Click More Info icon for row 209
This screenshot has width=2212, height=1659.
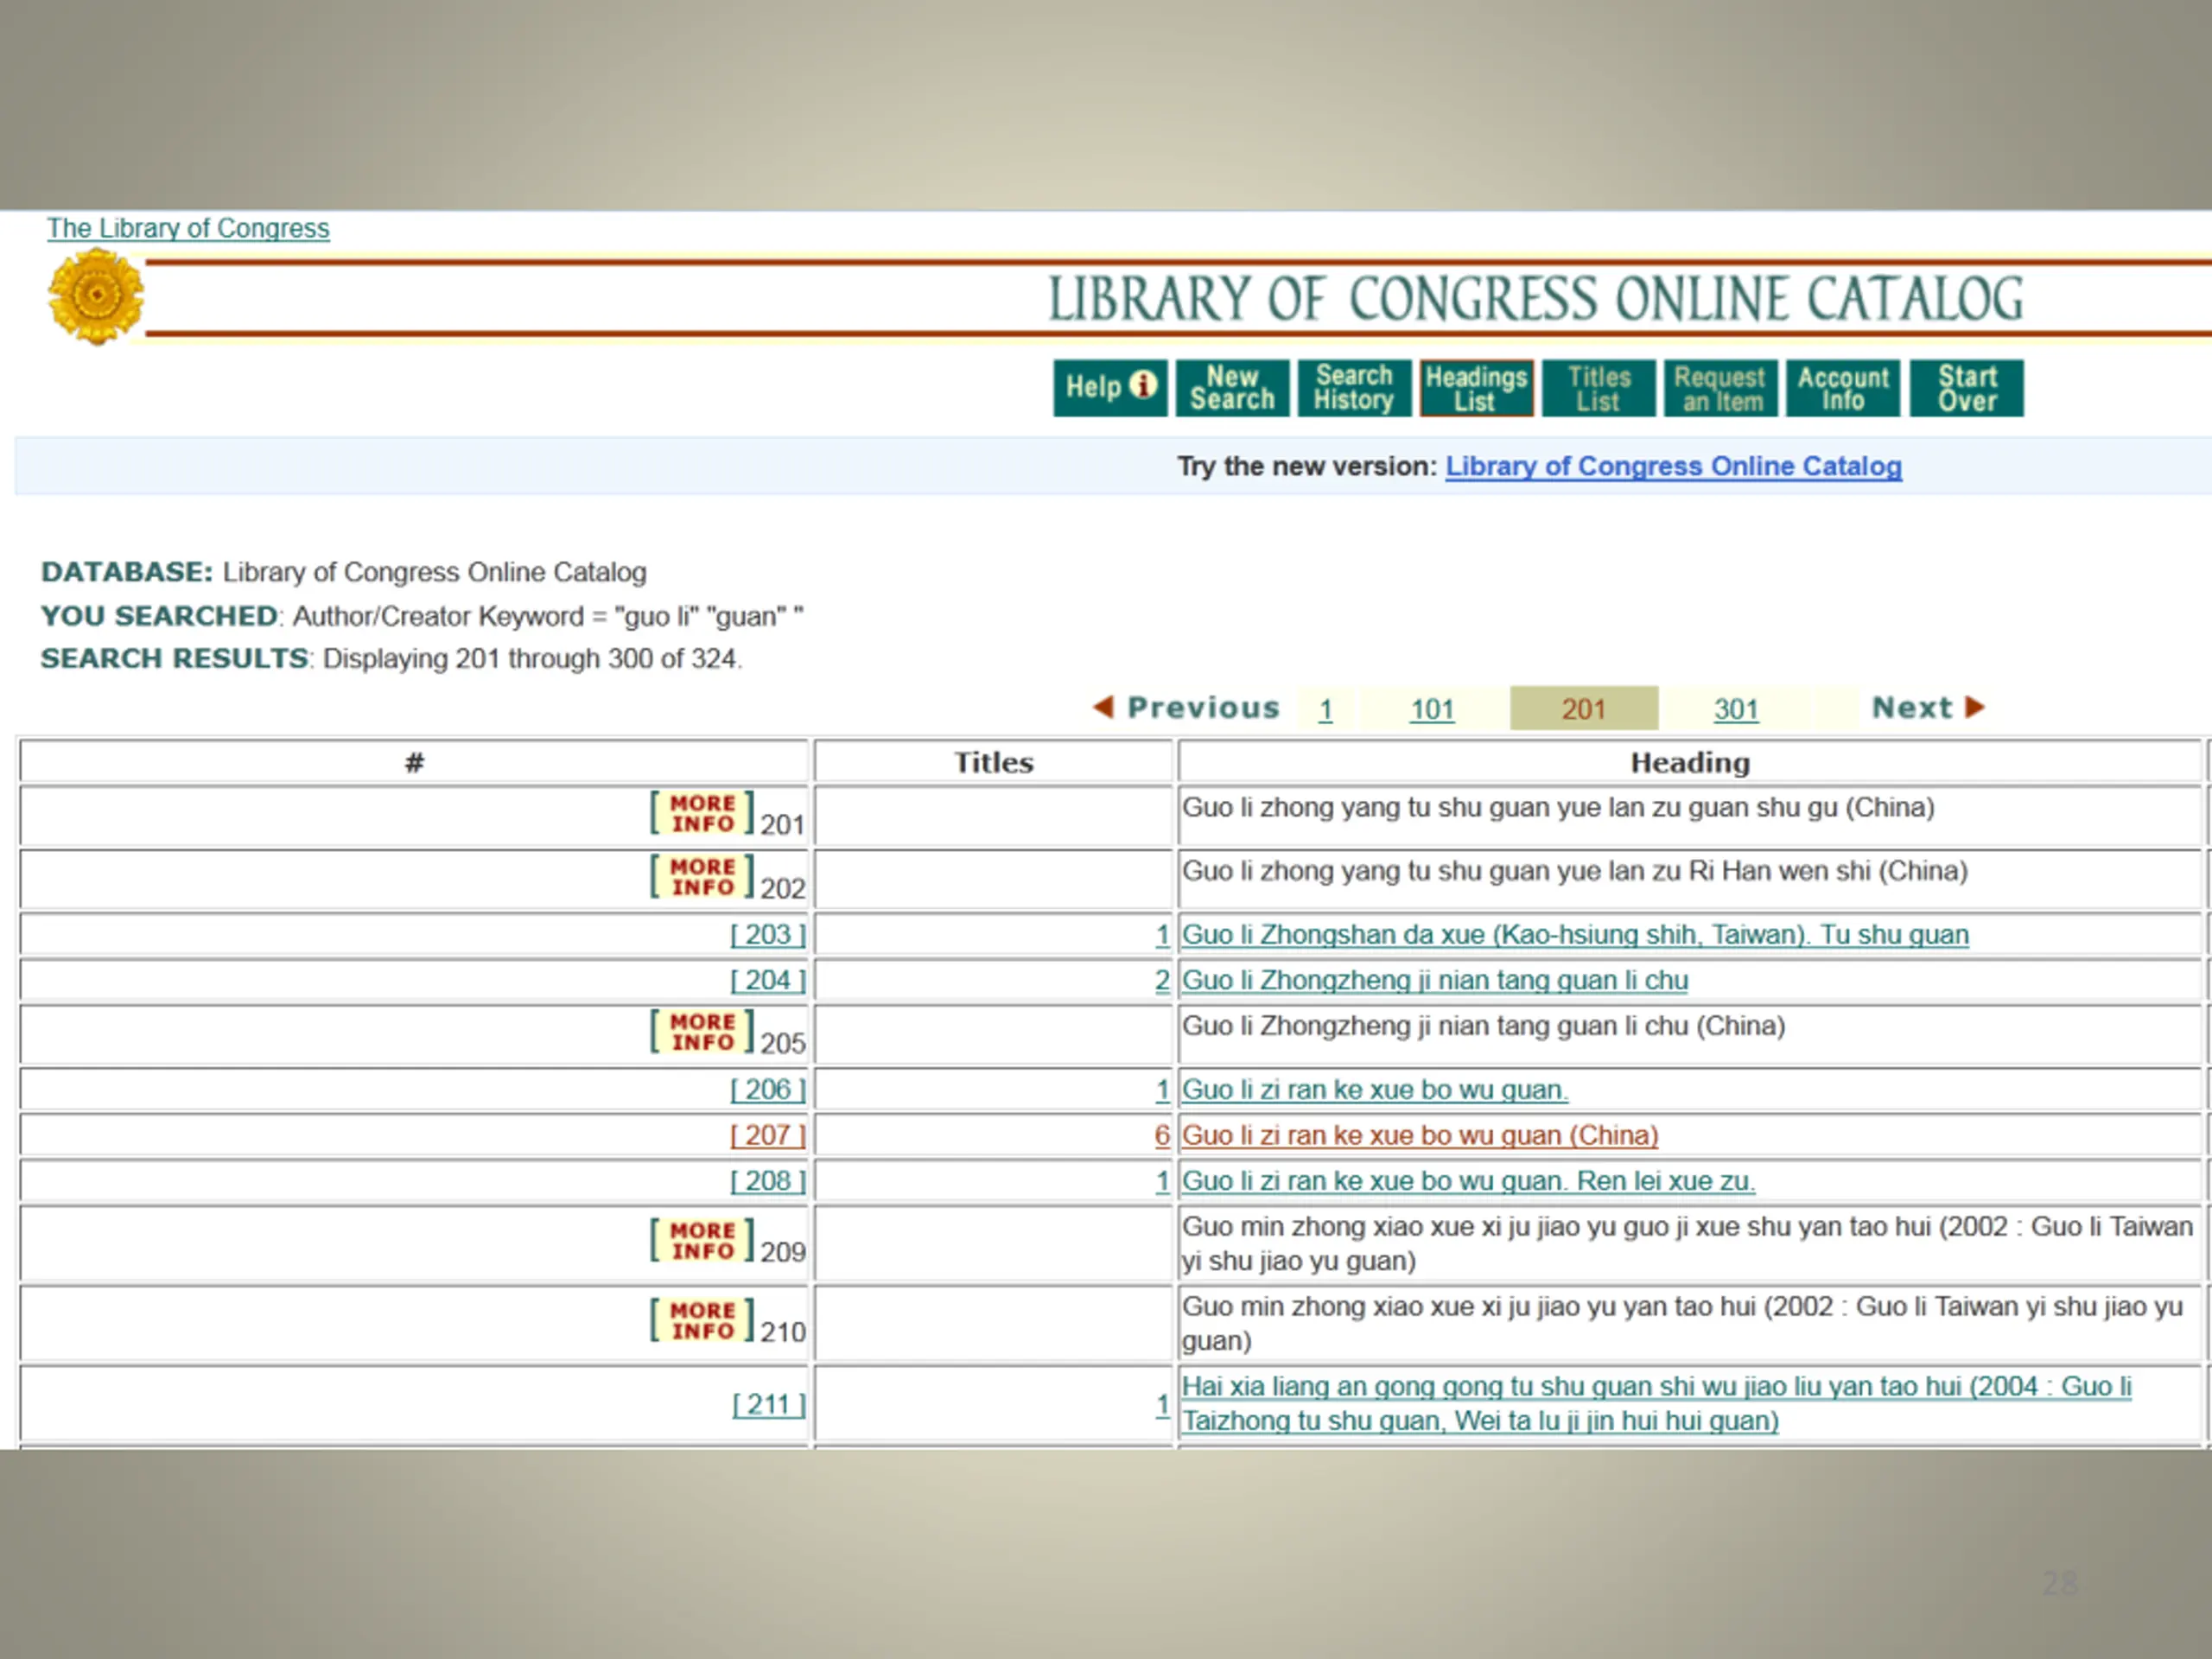coord(702,1240)
